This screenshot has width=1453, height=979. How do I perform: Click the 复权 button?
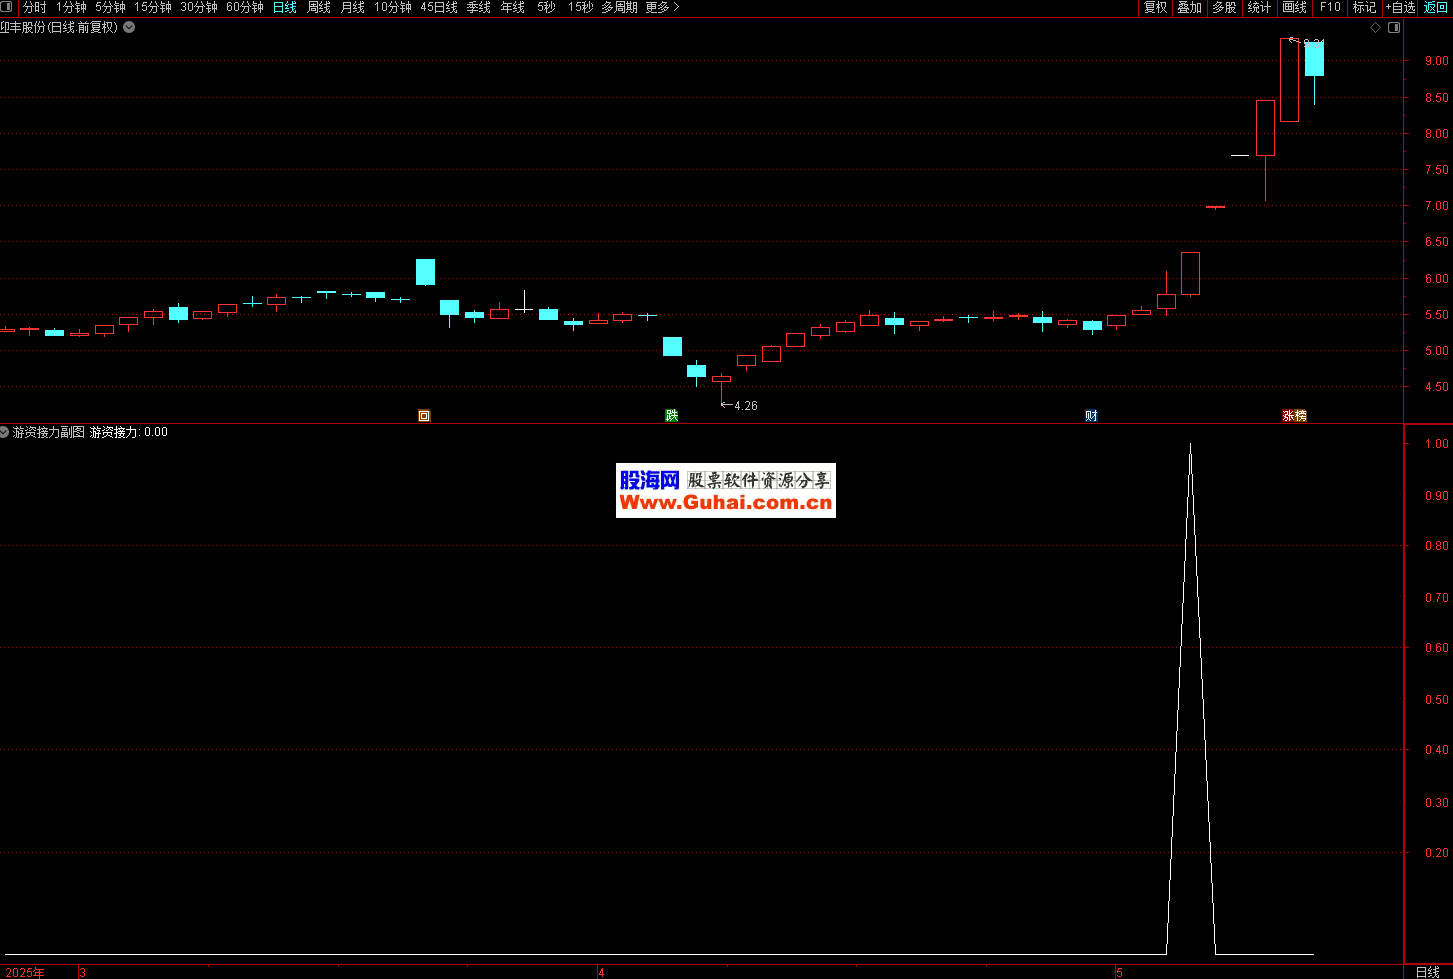[1156, 7]
